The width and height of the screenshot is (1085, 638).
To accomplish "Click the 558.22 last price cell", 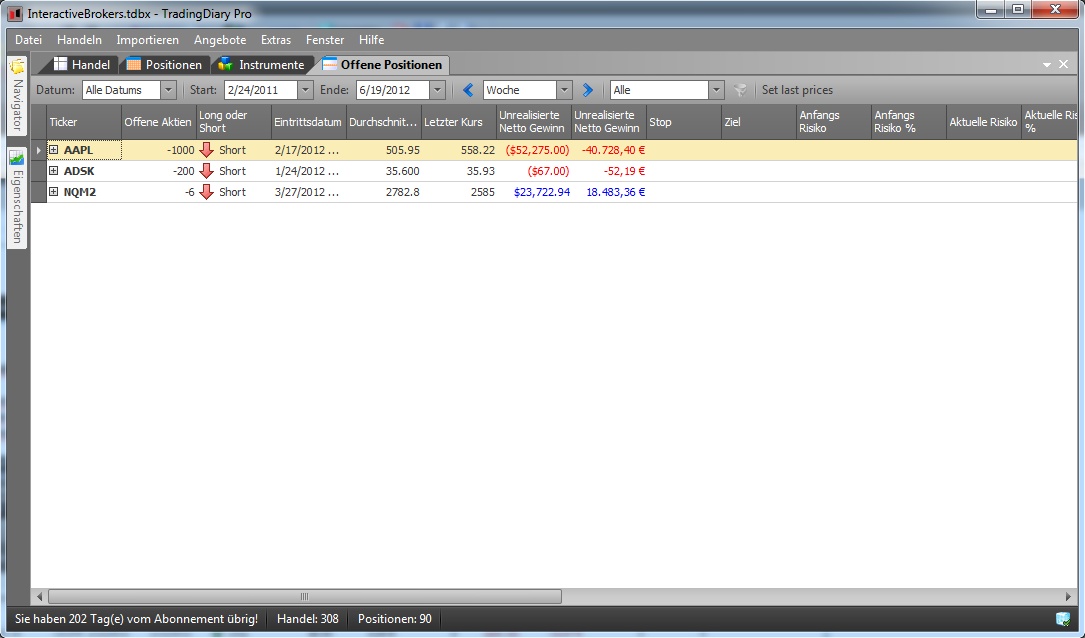I will [459, 150].
